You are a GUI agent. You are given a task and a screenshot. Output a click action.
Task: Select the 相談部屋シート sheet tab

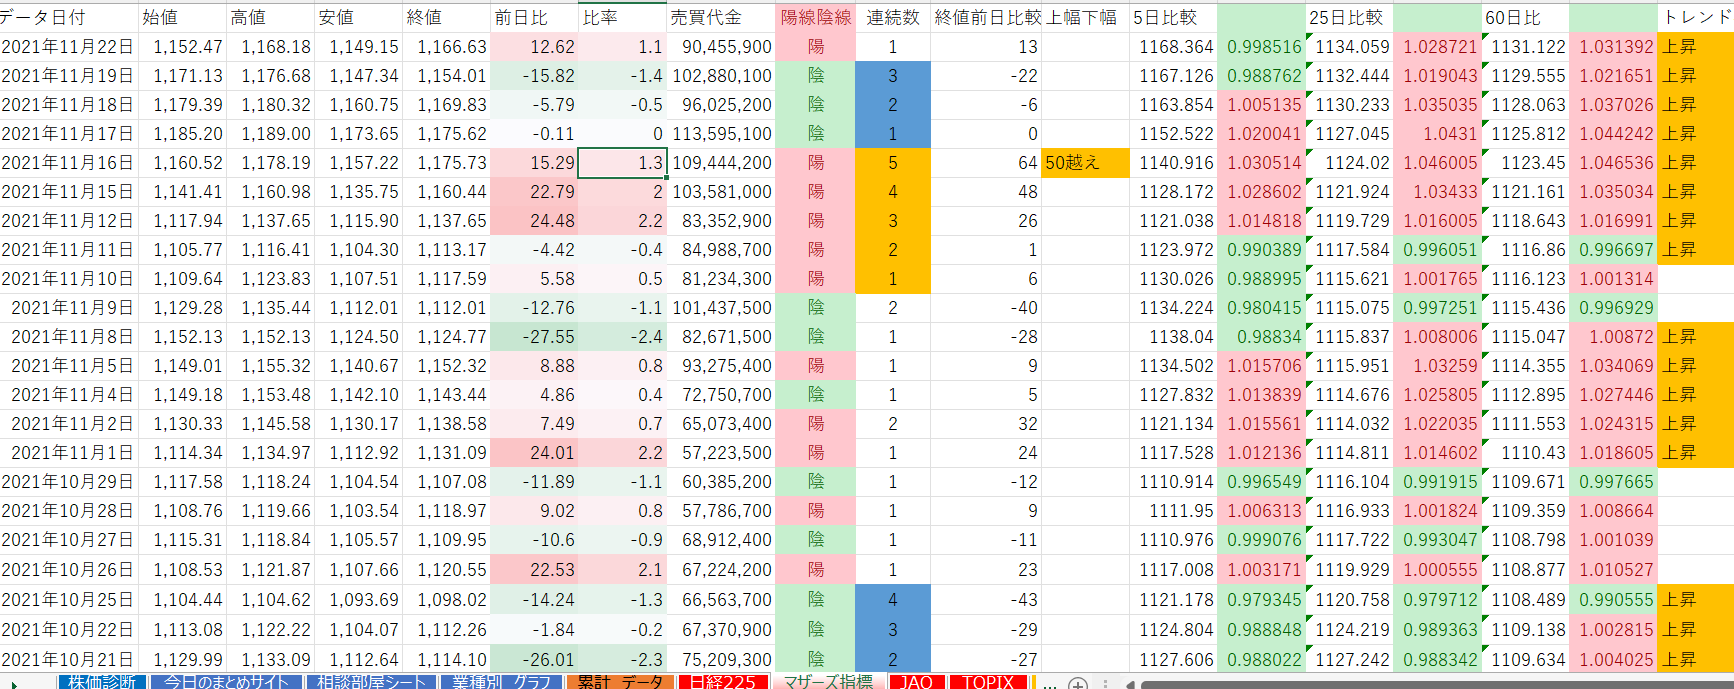pos(372,682)
